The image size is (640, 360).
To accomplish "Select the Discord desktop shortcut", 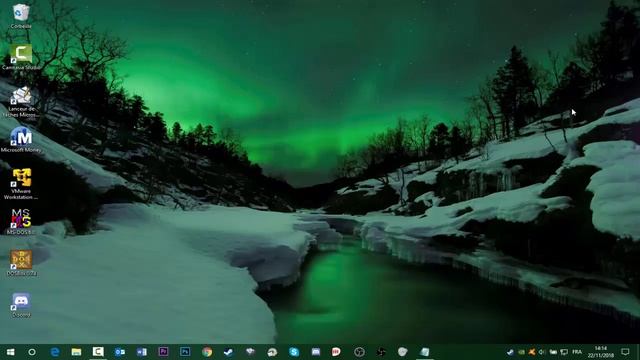I will coord(21,305).
